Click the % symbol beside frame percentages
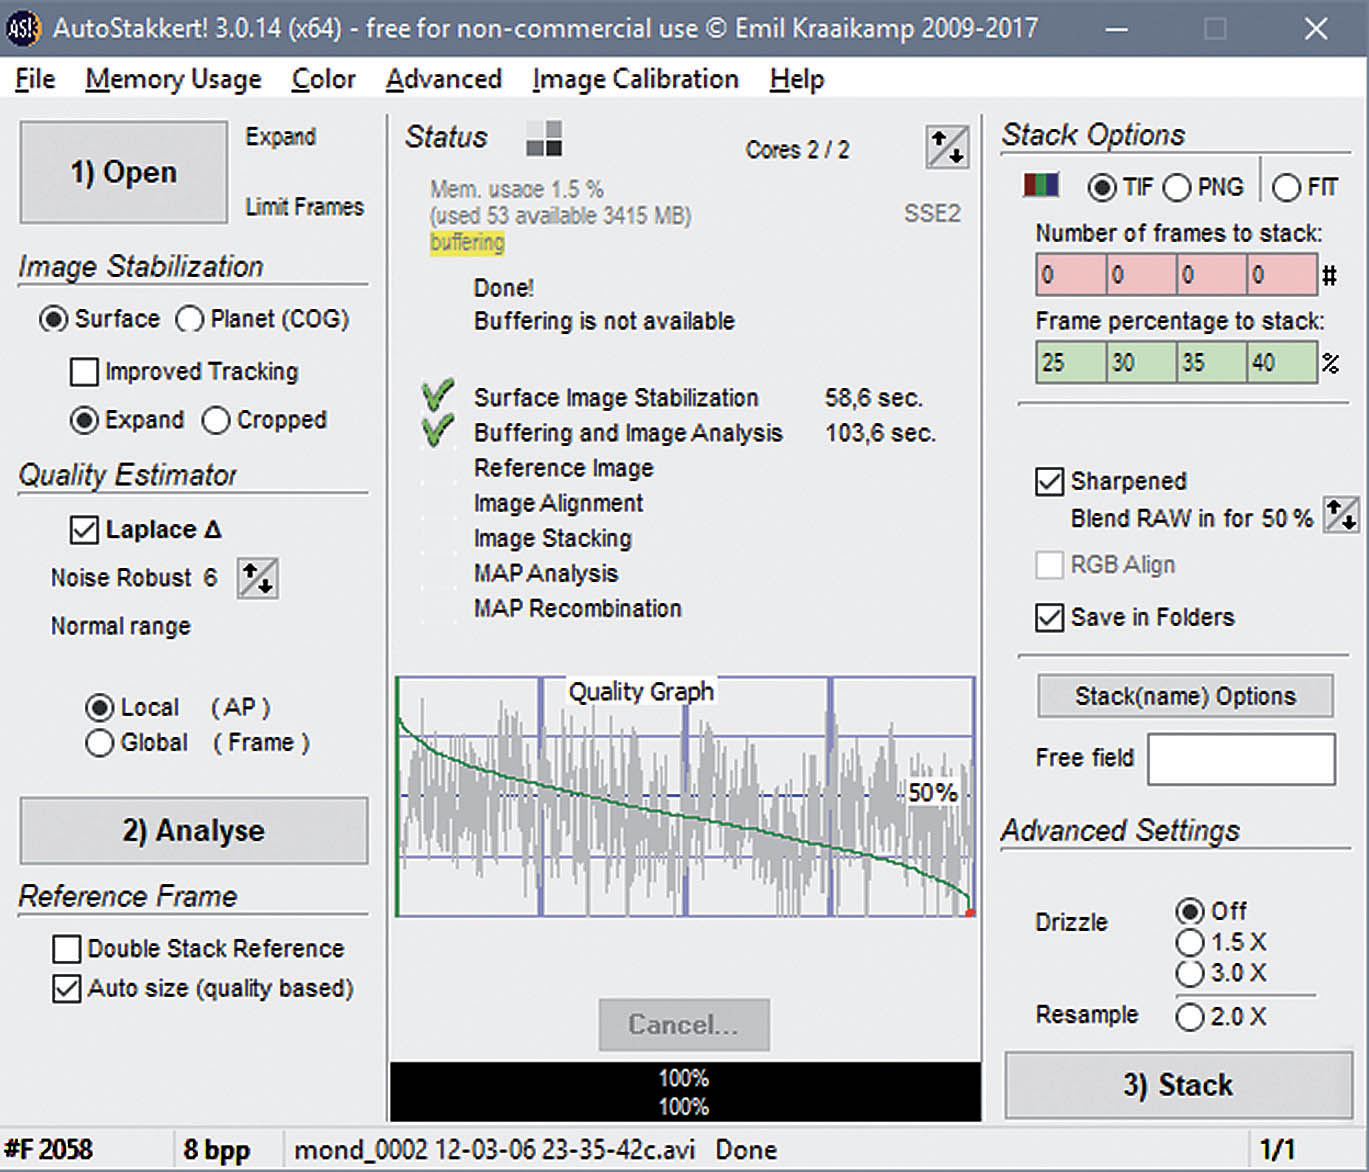This screenshot has width=1369, height=1172. [x=1330, y=363]
